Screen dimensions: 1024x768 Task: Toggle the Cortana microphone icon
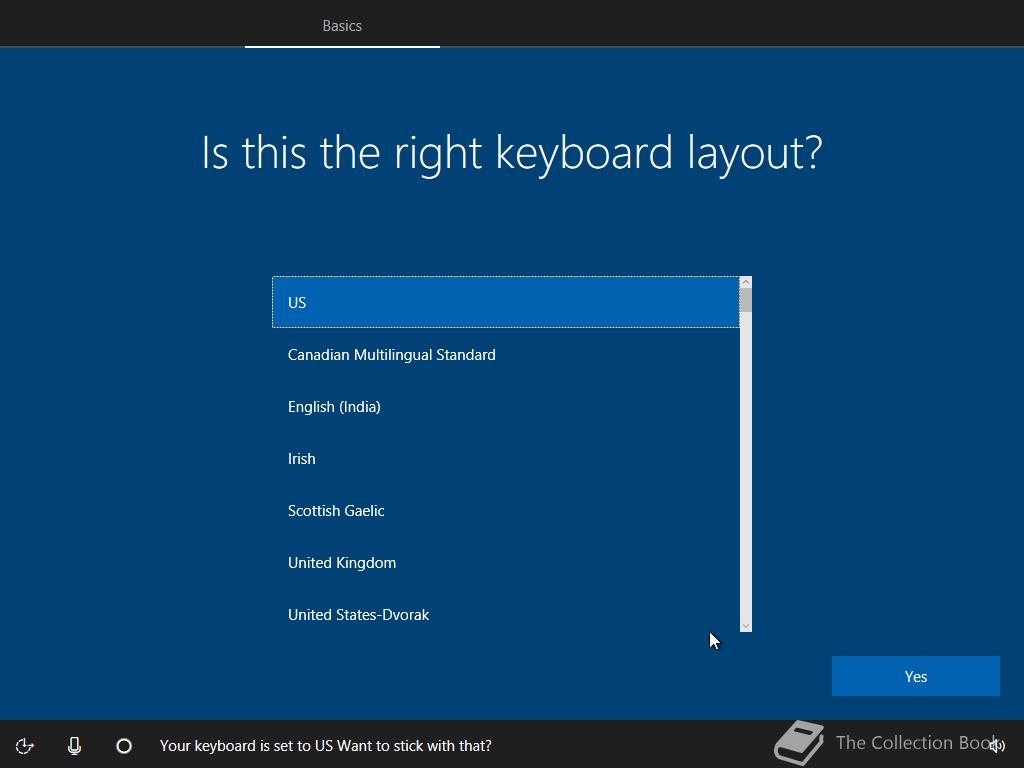pyautogui.click(x=74, y=746)
